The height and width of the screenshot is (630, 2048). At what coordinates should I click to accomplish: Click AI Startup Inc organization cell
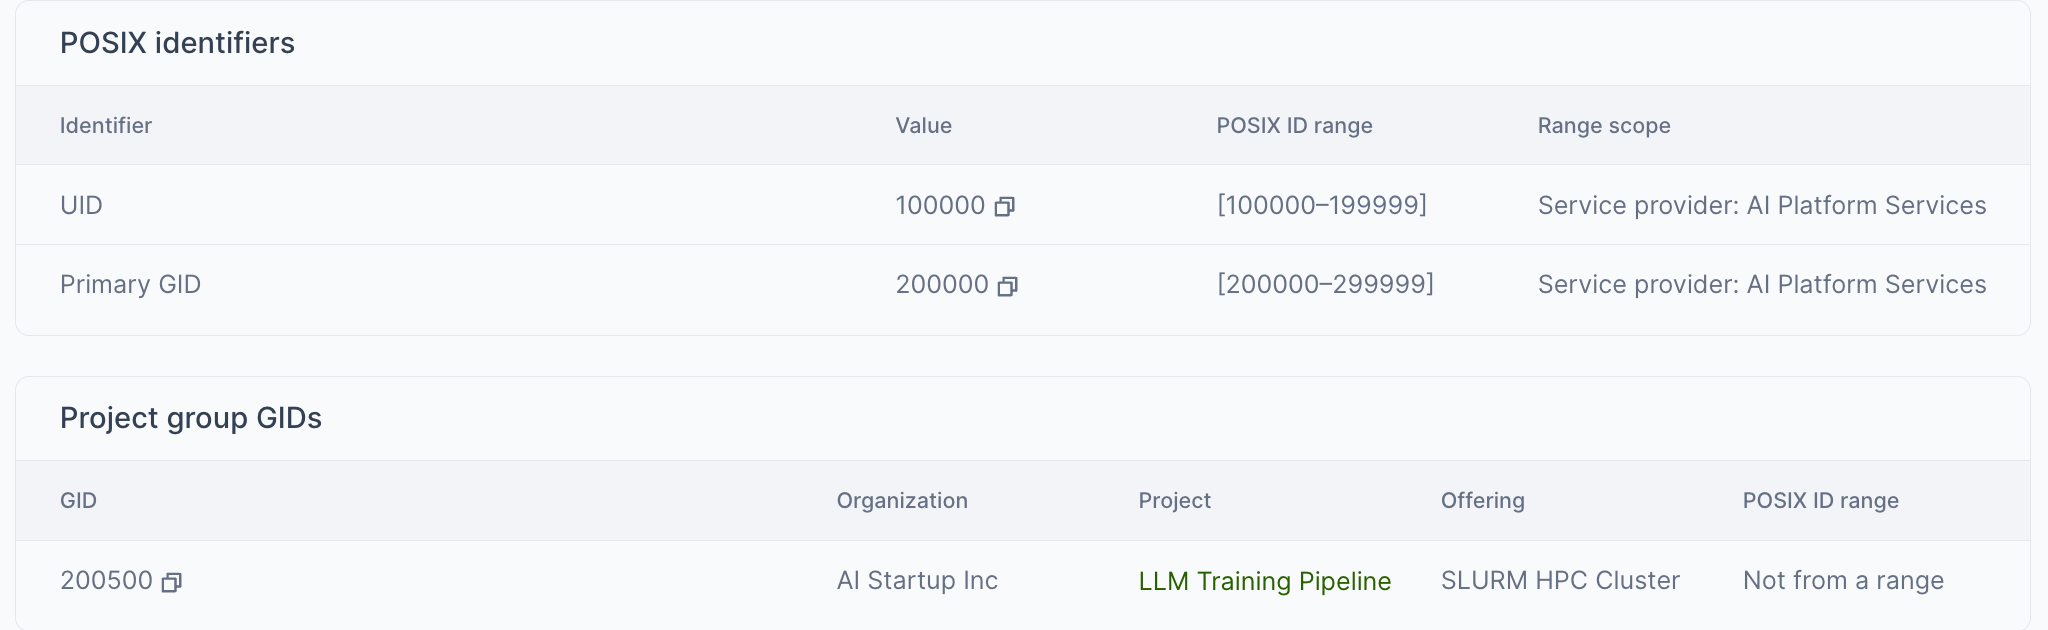(x=917, y=581)
